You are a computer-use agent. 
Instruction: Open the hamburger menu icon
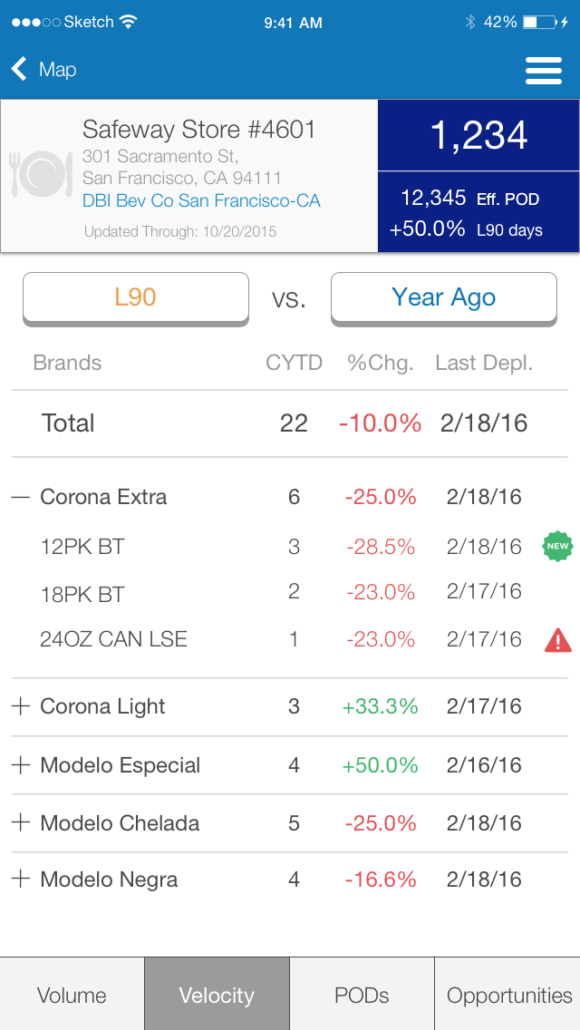coord(543,70)
